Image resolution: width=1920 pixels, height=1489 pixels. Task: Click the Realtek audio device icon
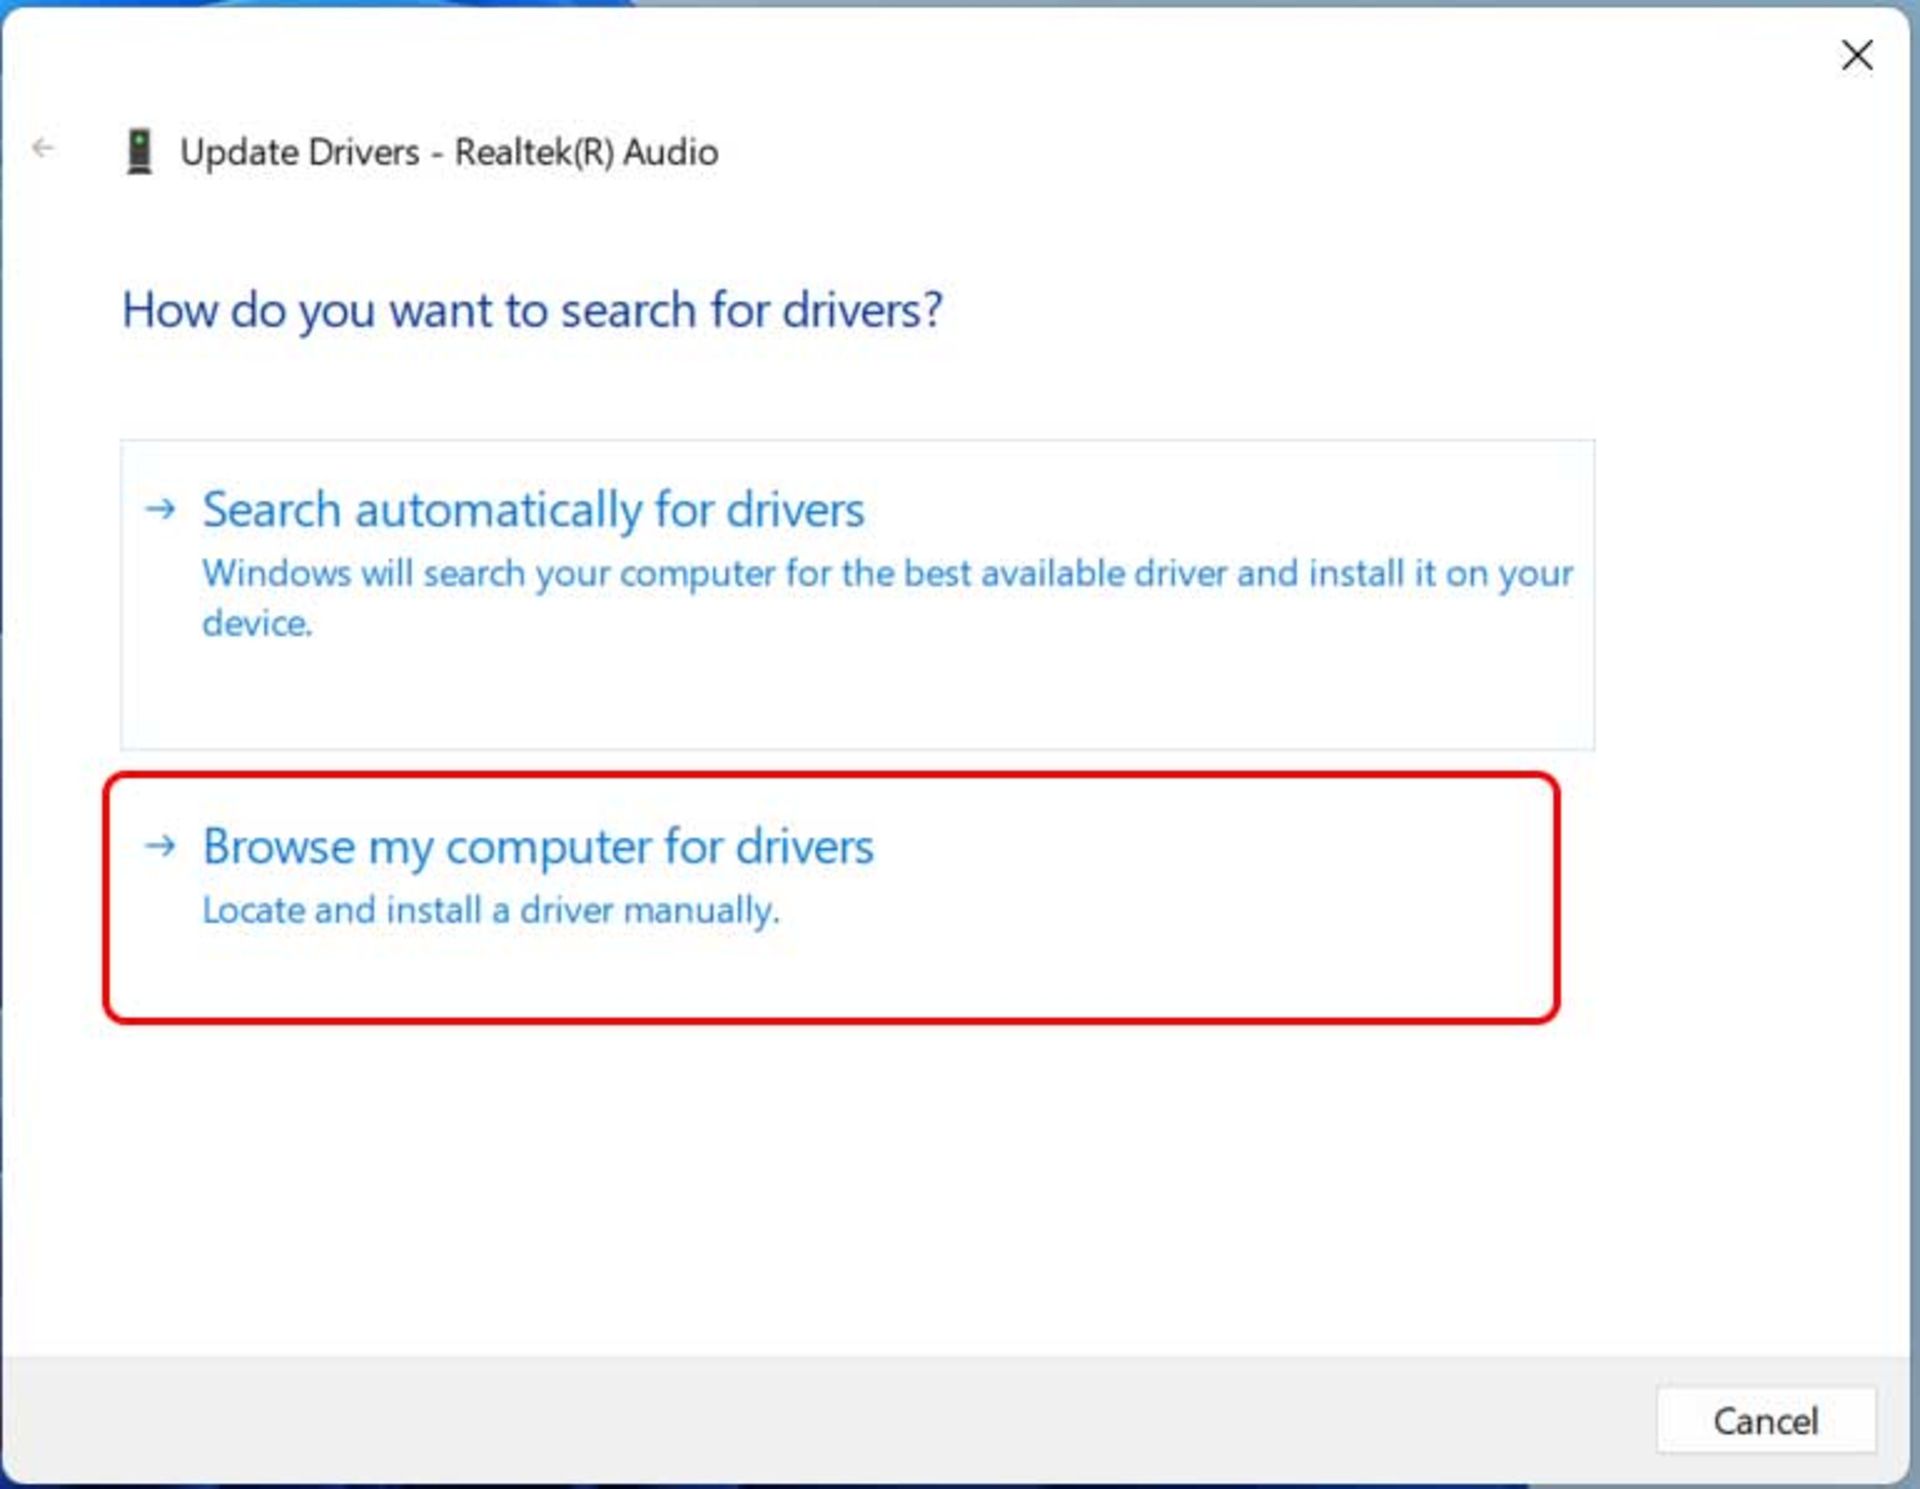click(139, 152)
